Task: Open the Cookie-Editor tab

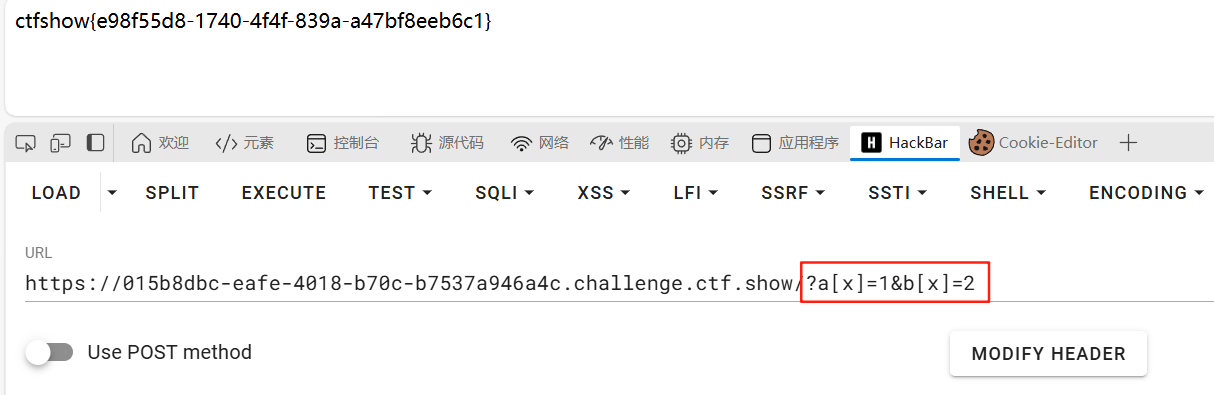Action: (x=1033, y=142)
